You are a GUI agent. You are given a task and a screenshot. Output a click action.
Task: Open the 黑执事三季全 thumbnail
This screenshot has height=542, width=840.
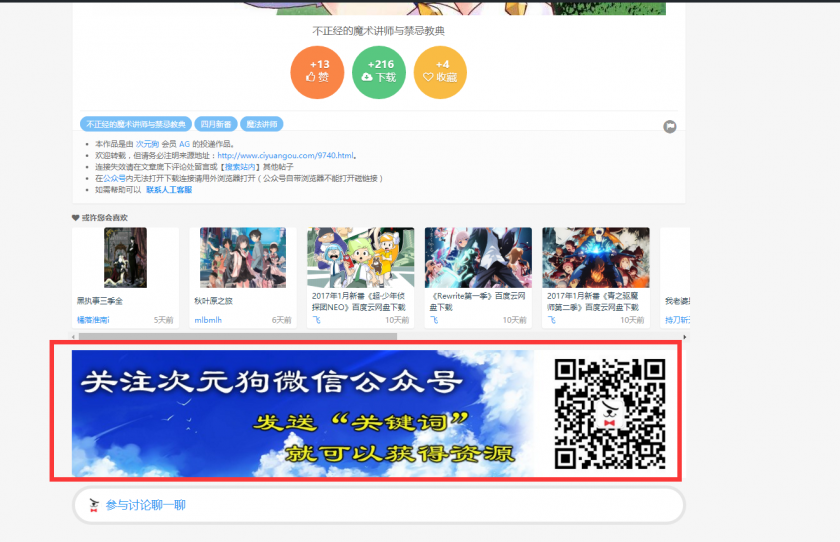(x=125, y=258)
